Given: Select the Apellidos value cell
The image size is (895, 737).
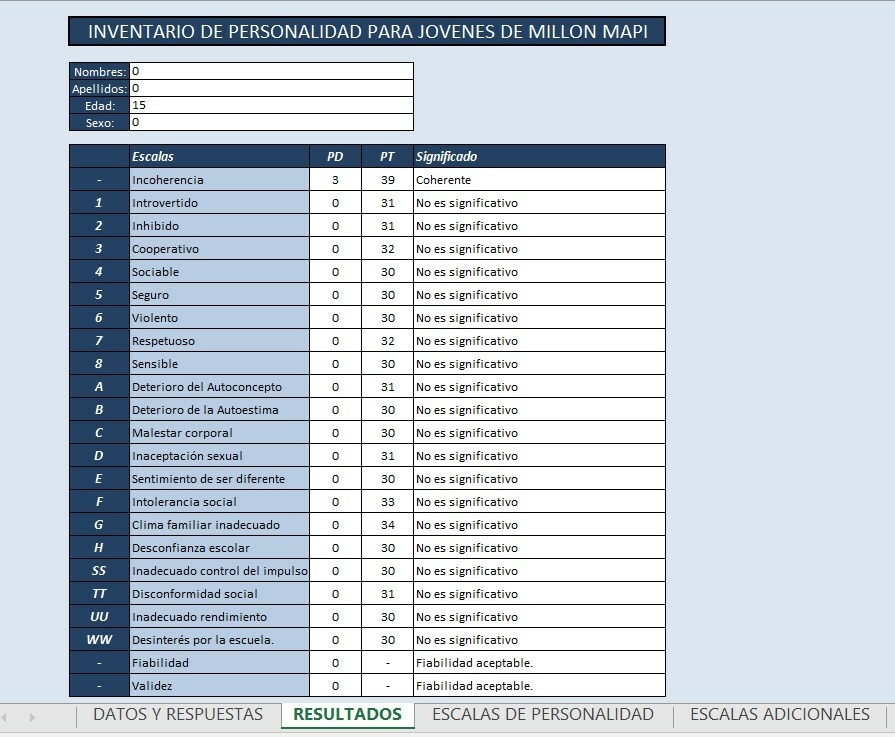Looking at the screenshot, I should coord(271,88).
